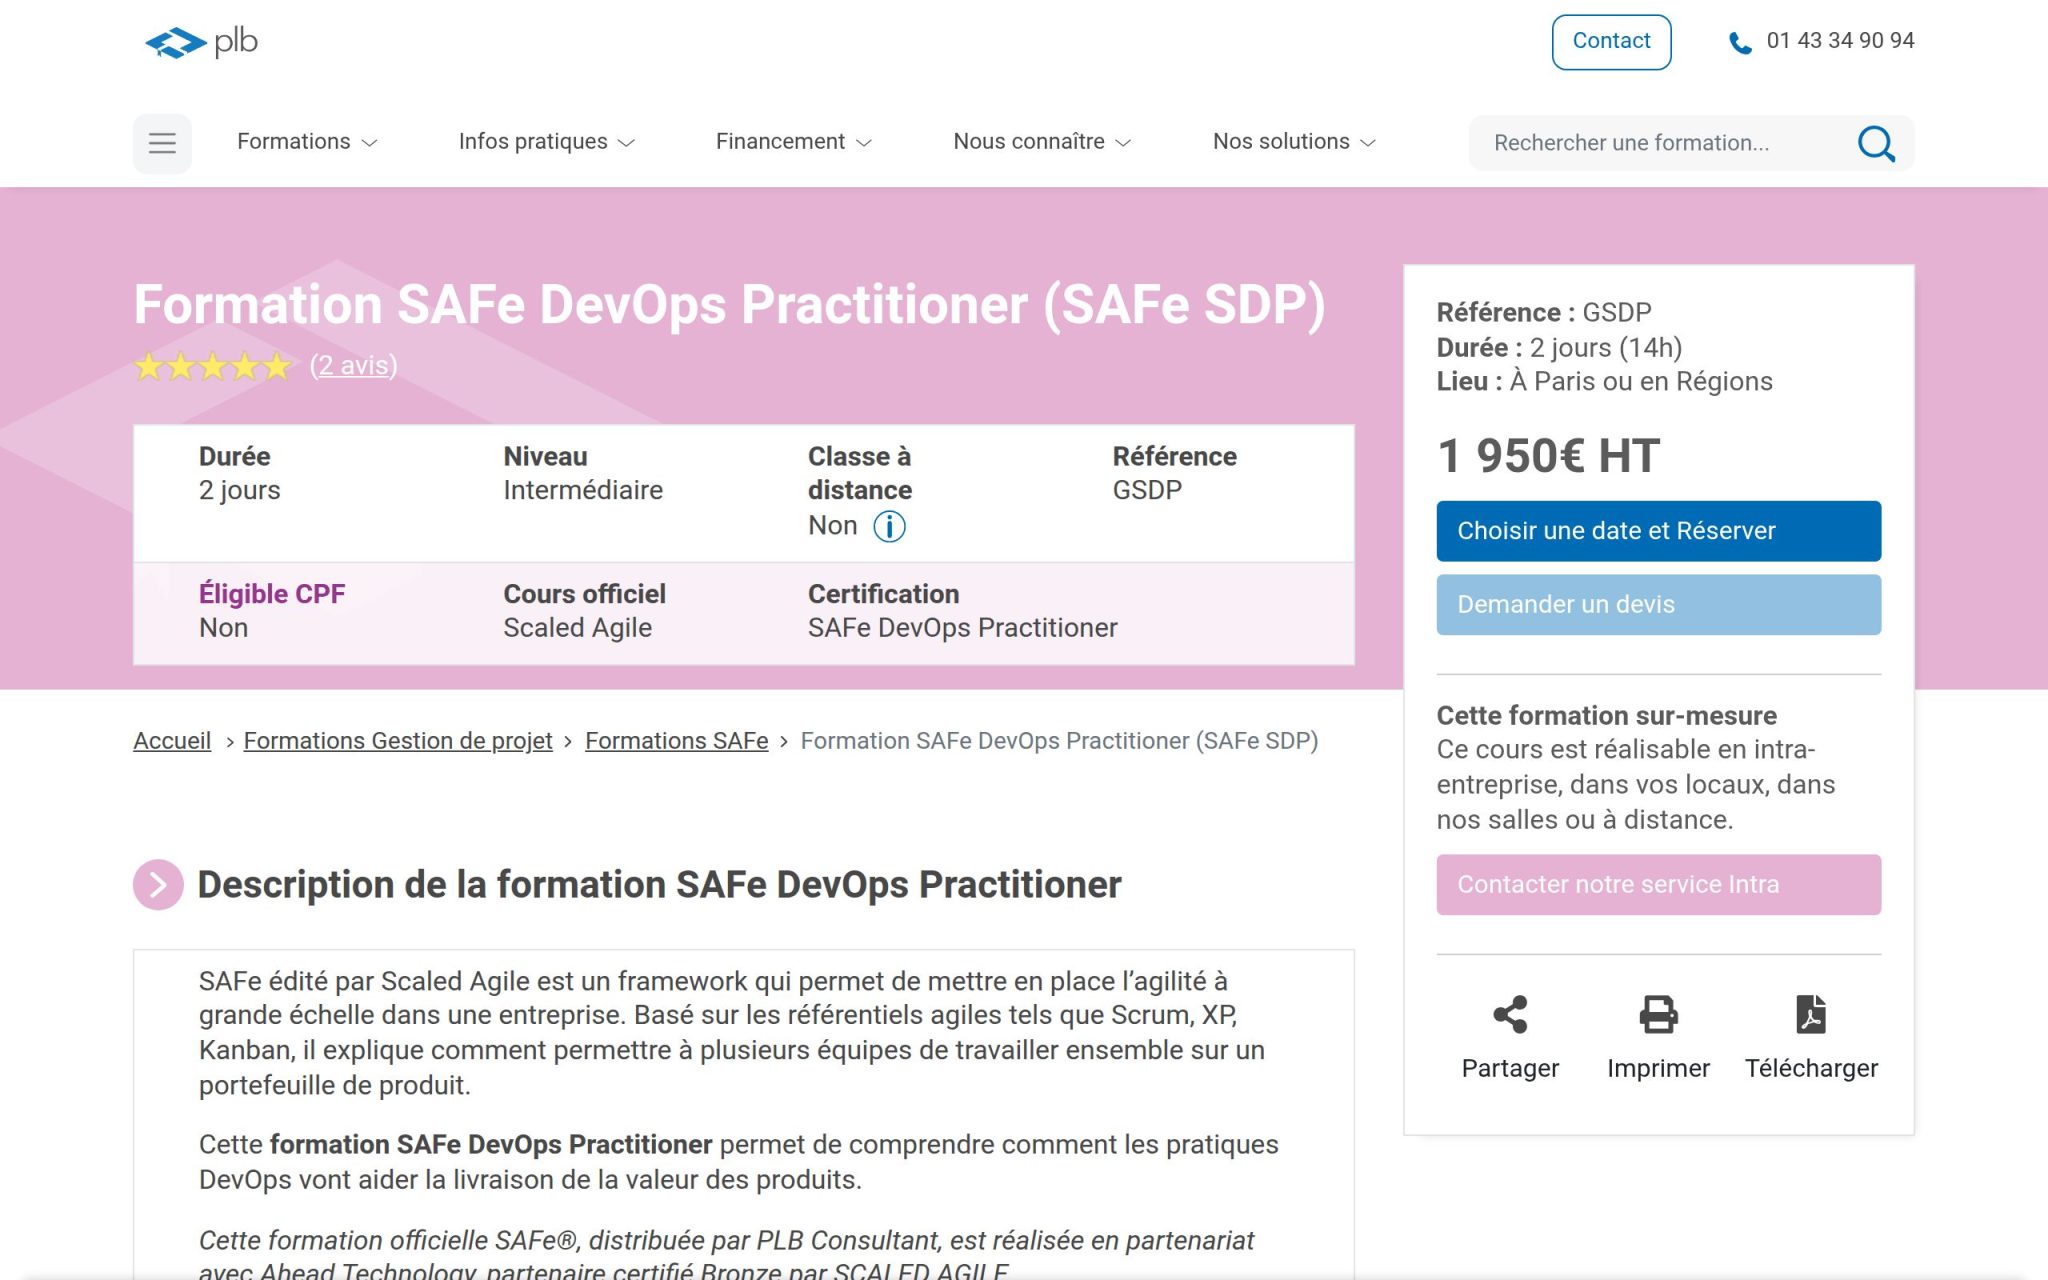Click the info icon next to Non
The image size is (2048, 1280).
click(889, 526)
